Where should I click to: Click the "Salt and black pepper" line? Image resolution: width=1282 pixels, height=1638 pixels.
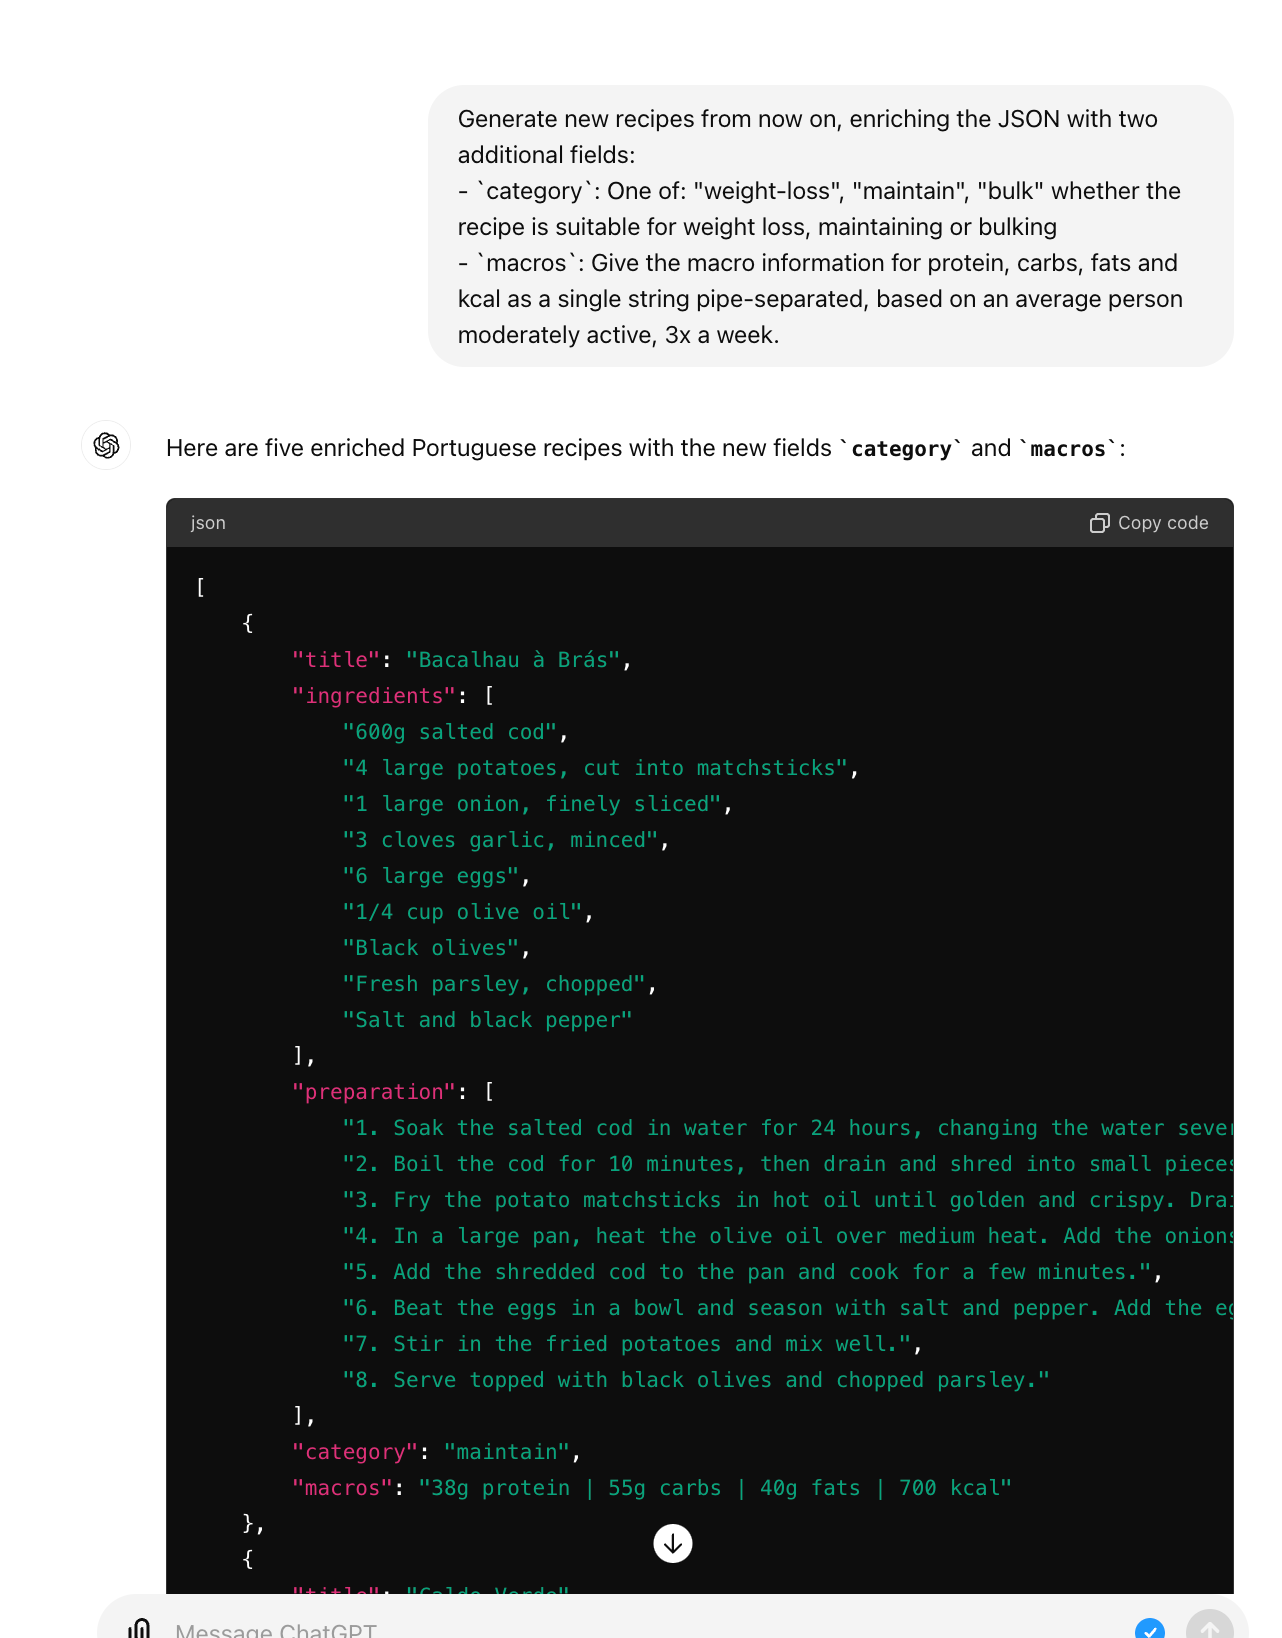coord(488,1020)
